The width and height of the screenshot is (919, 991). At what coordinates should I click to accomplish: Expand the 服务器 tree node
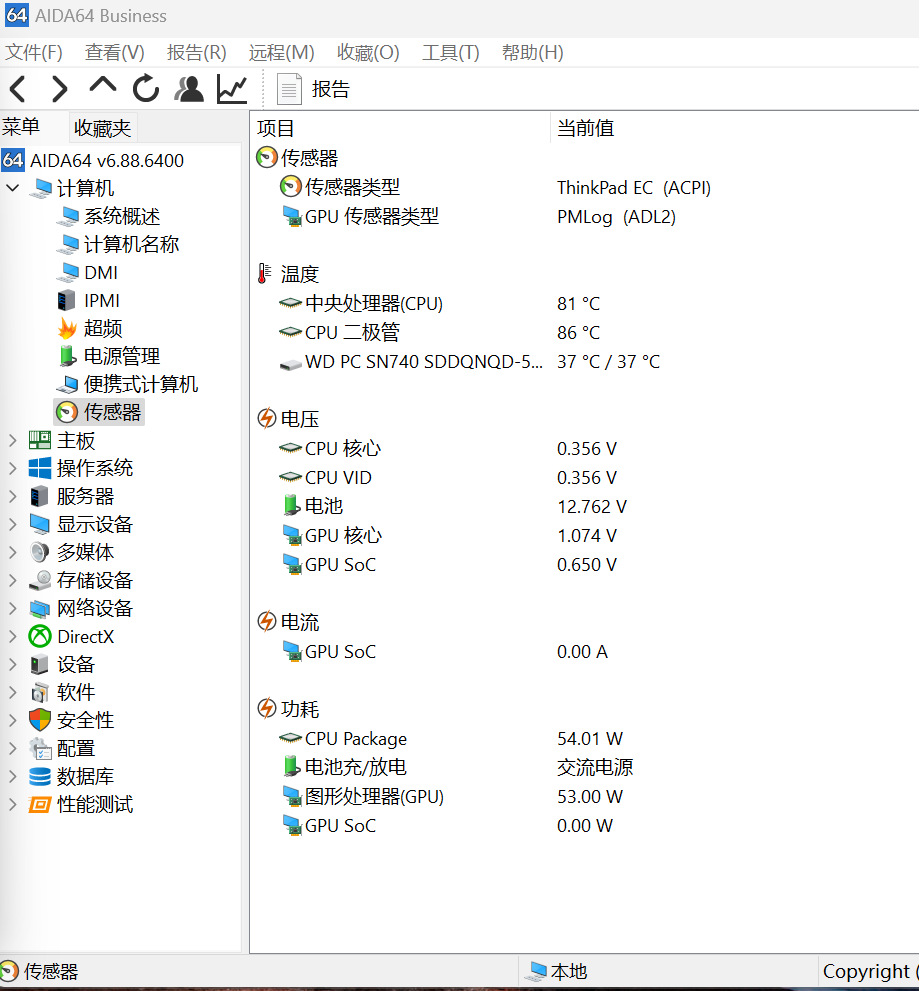(13, 496)
